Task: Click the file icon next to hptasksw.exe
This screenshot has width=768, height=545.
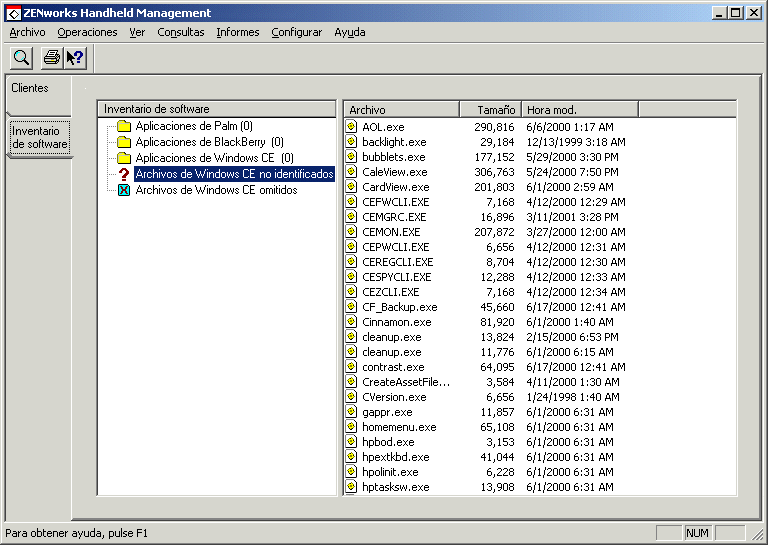Action: pos(351,487)
